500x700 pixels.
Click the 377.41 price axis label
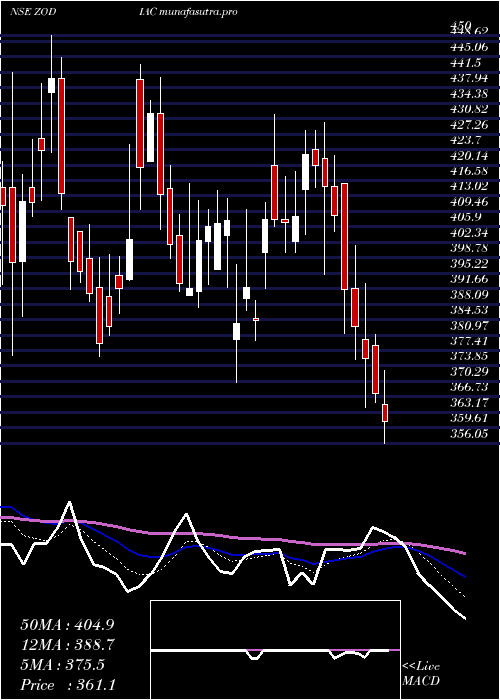(468, 341)
